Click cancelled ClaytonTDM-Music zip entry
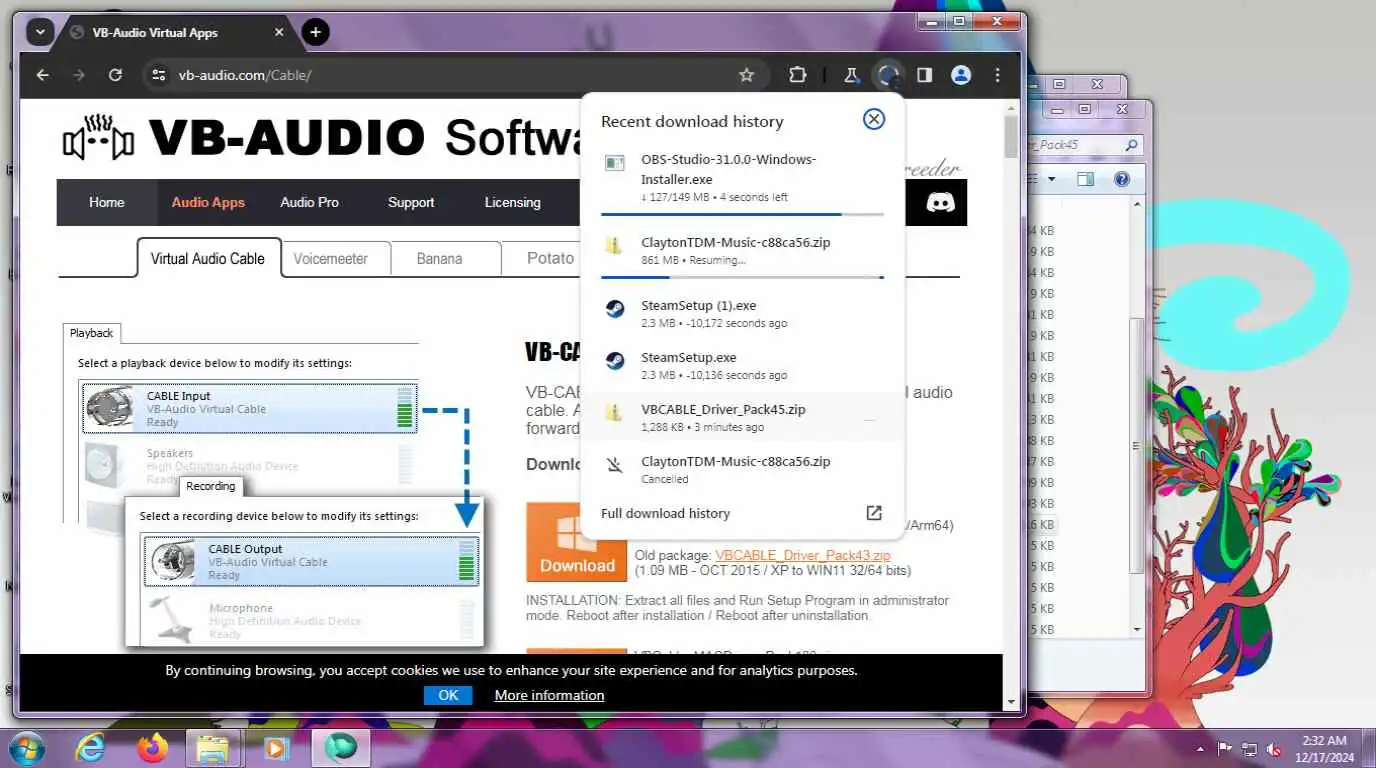Screen dimensions: 1376x768 (742, 469)
